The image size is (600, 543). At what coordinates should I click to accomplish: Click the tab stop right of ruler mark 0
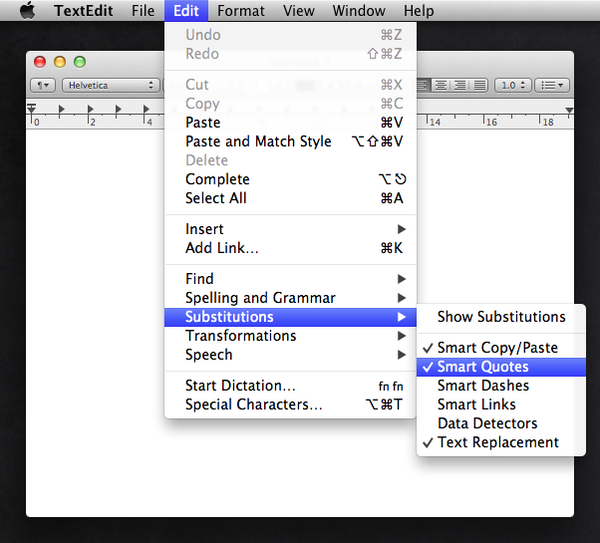pos(61,109)
